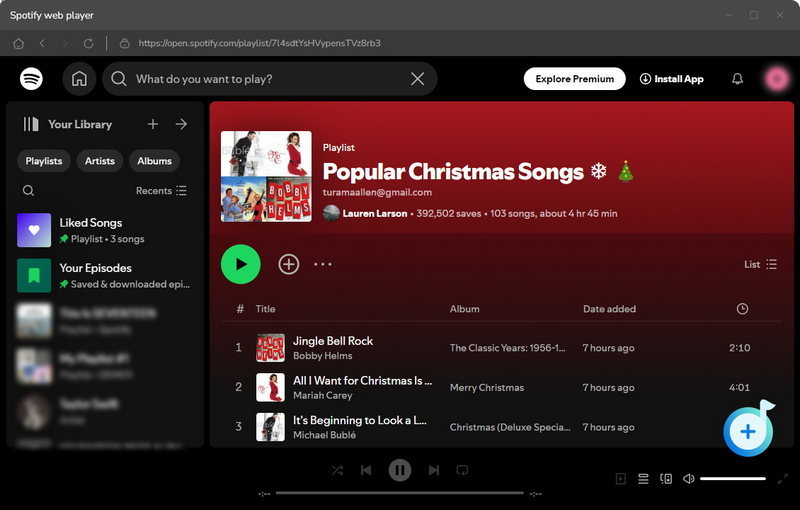Click the URL address bar
This screenshot has width=800, height=510.
[x=259, y=43]
